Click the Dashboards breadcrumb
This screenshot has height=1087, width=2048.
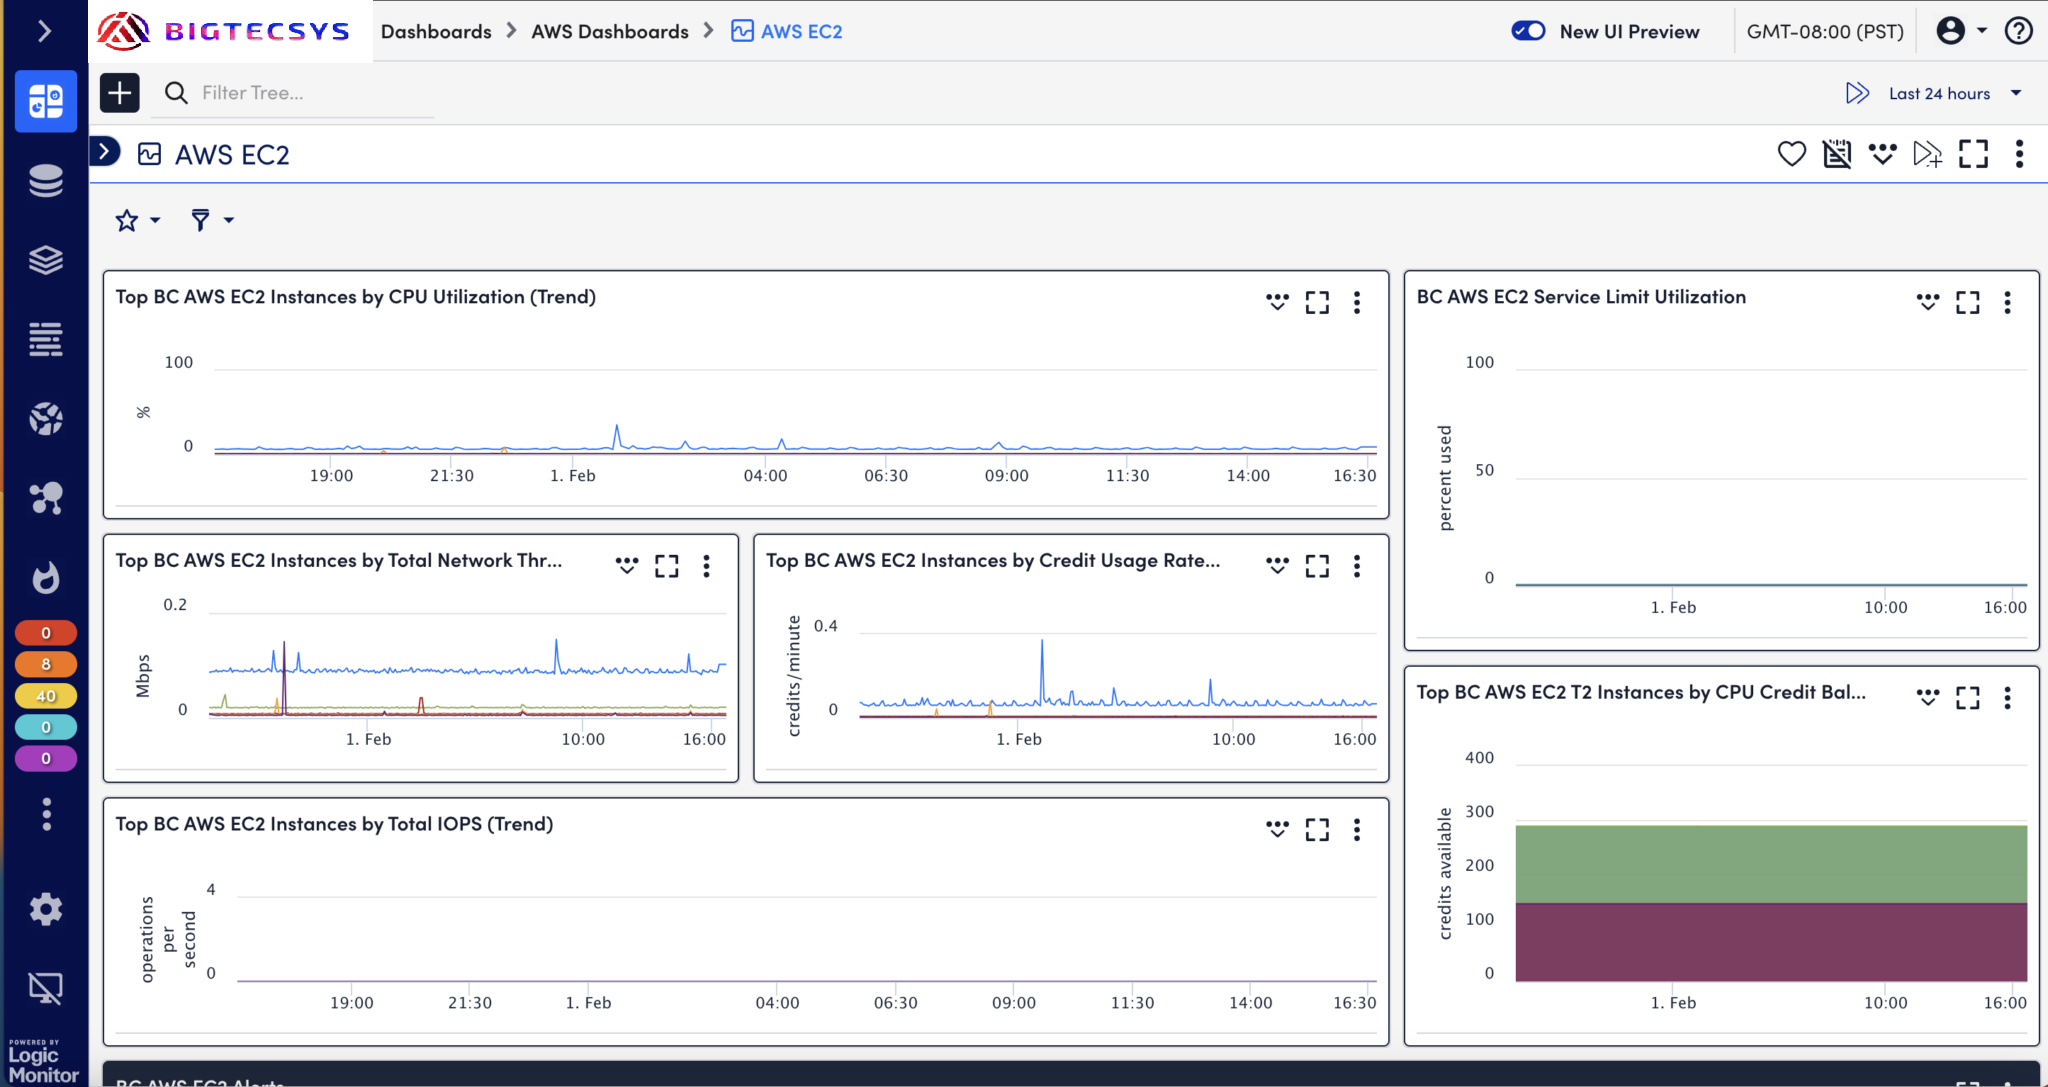(436, 31)
